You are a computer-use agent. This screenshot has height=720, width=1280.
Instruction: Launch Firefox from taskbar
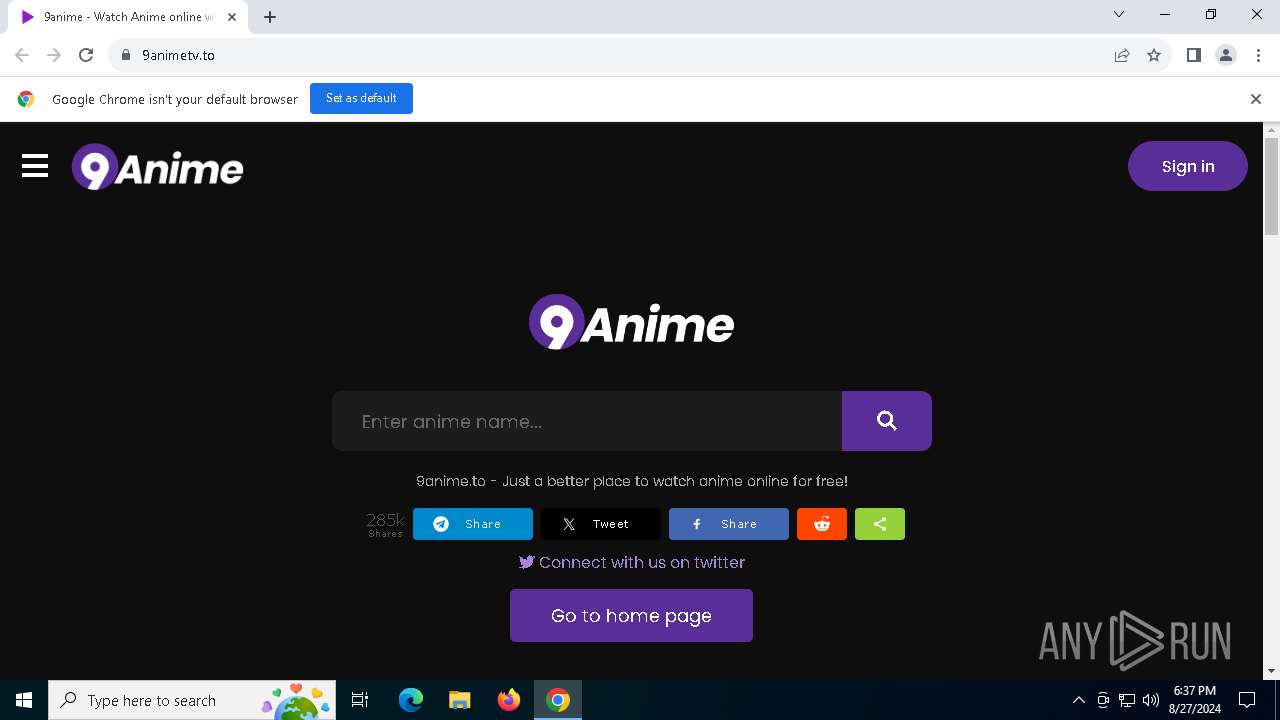tap(509, 700)
